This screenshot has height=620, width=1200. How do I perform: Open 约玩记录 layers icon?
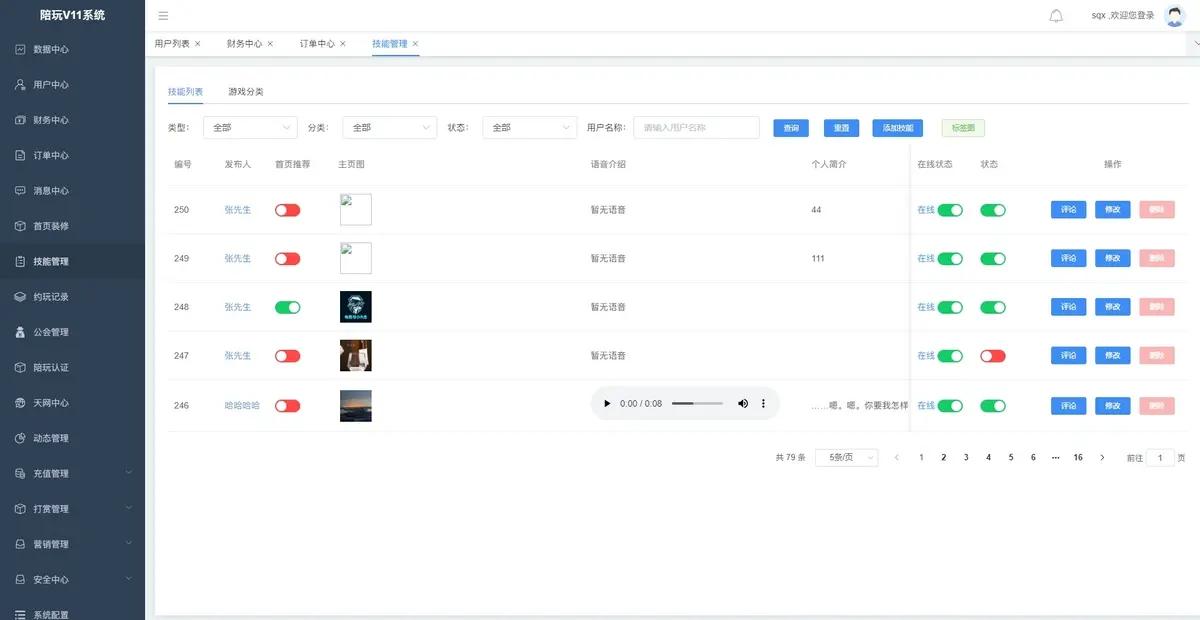pyautogui.click(x=20, y=297)
